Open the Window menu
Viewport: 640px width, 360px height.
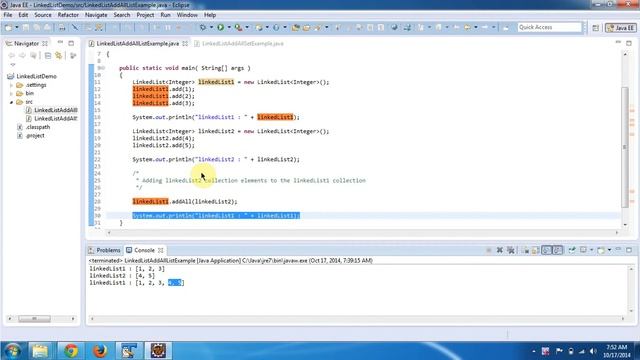point(187,15)
